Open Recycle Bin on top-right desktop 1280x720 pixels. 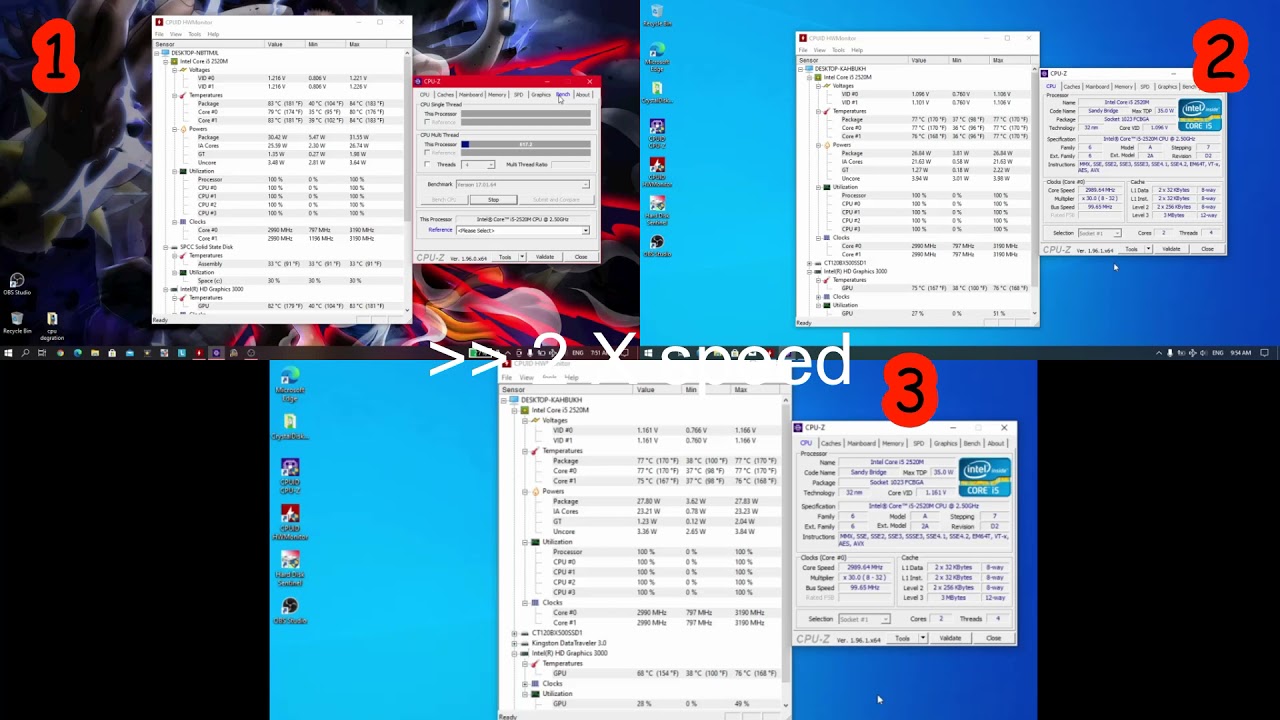657,14
